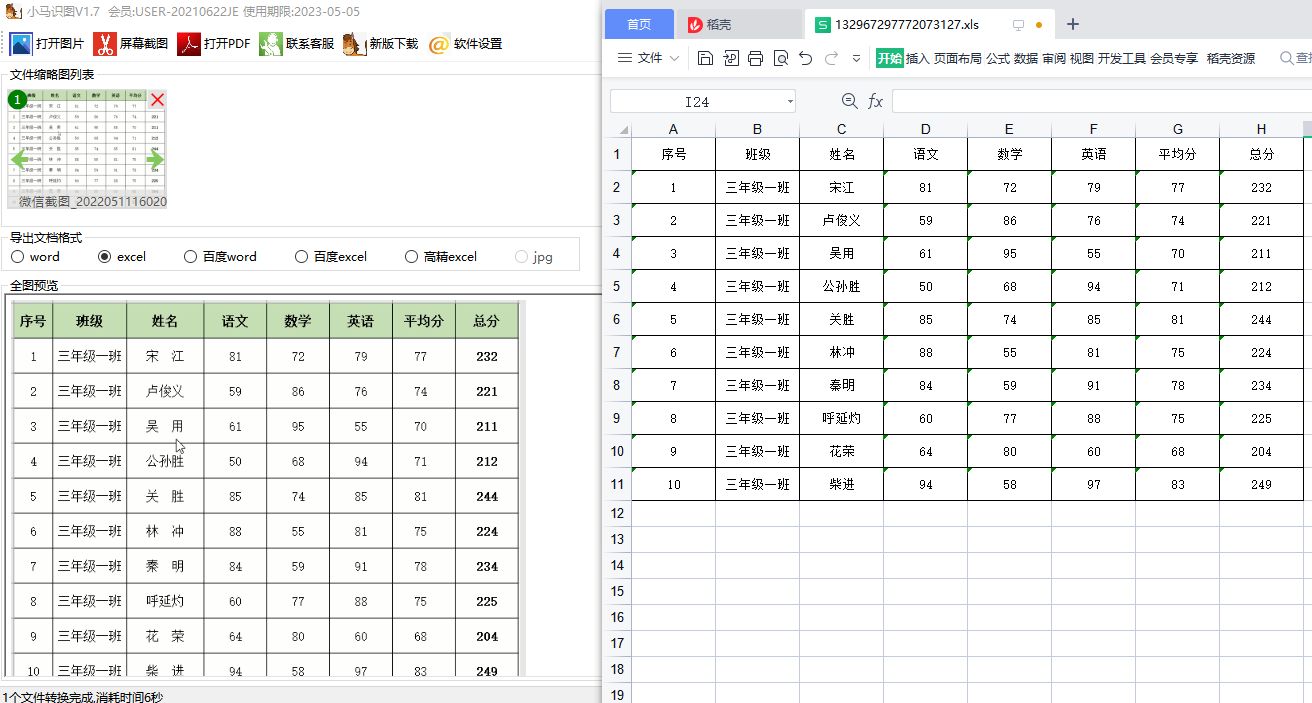
Task: Choose jpg export format
Action: point(534,257)
